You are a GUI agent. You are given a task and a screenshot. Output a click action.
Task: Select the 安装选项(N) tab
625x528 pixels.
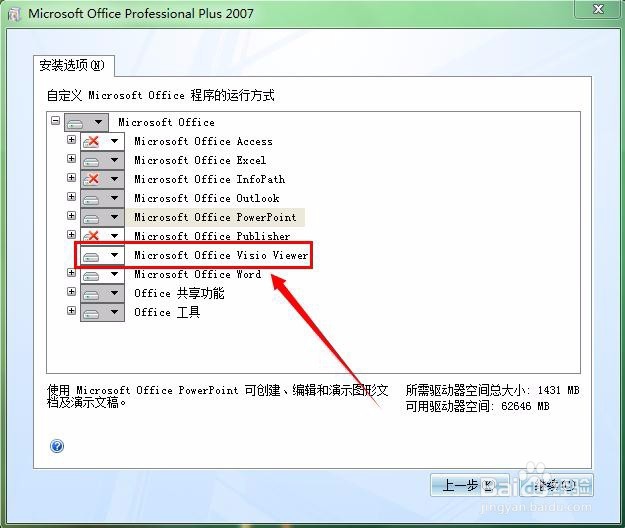[x=73, y=65]
